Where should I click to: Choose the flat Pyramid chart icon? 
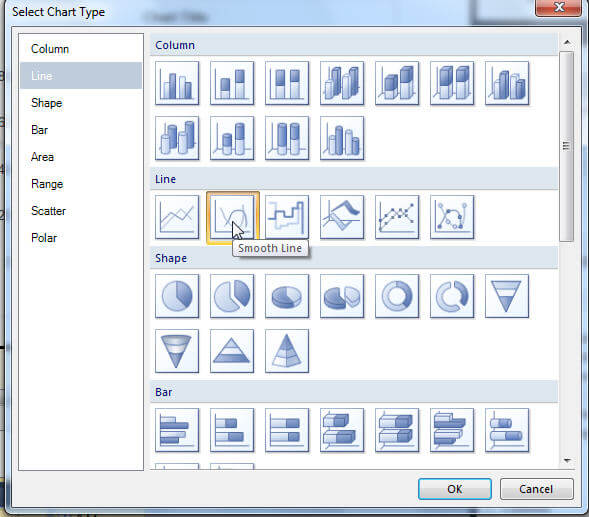[x=232, y=351]
